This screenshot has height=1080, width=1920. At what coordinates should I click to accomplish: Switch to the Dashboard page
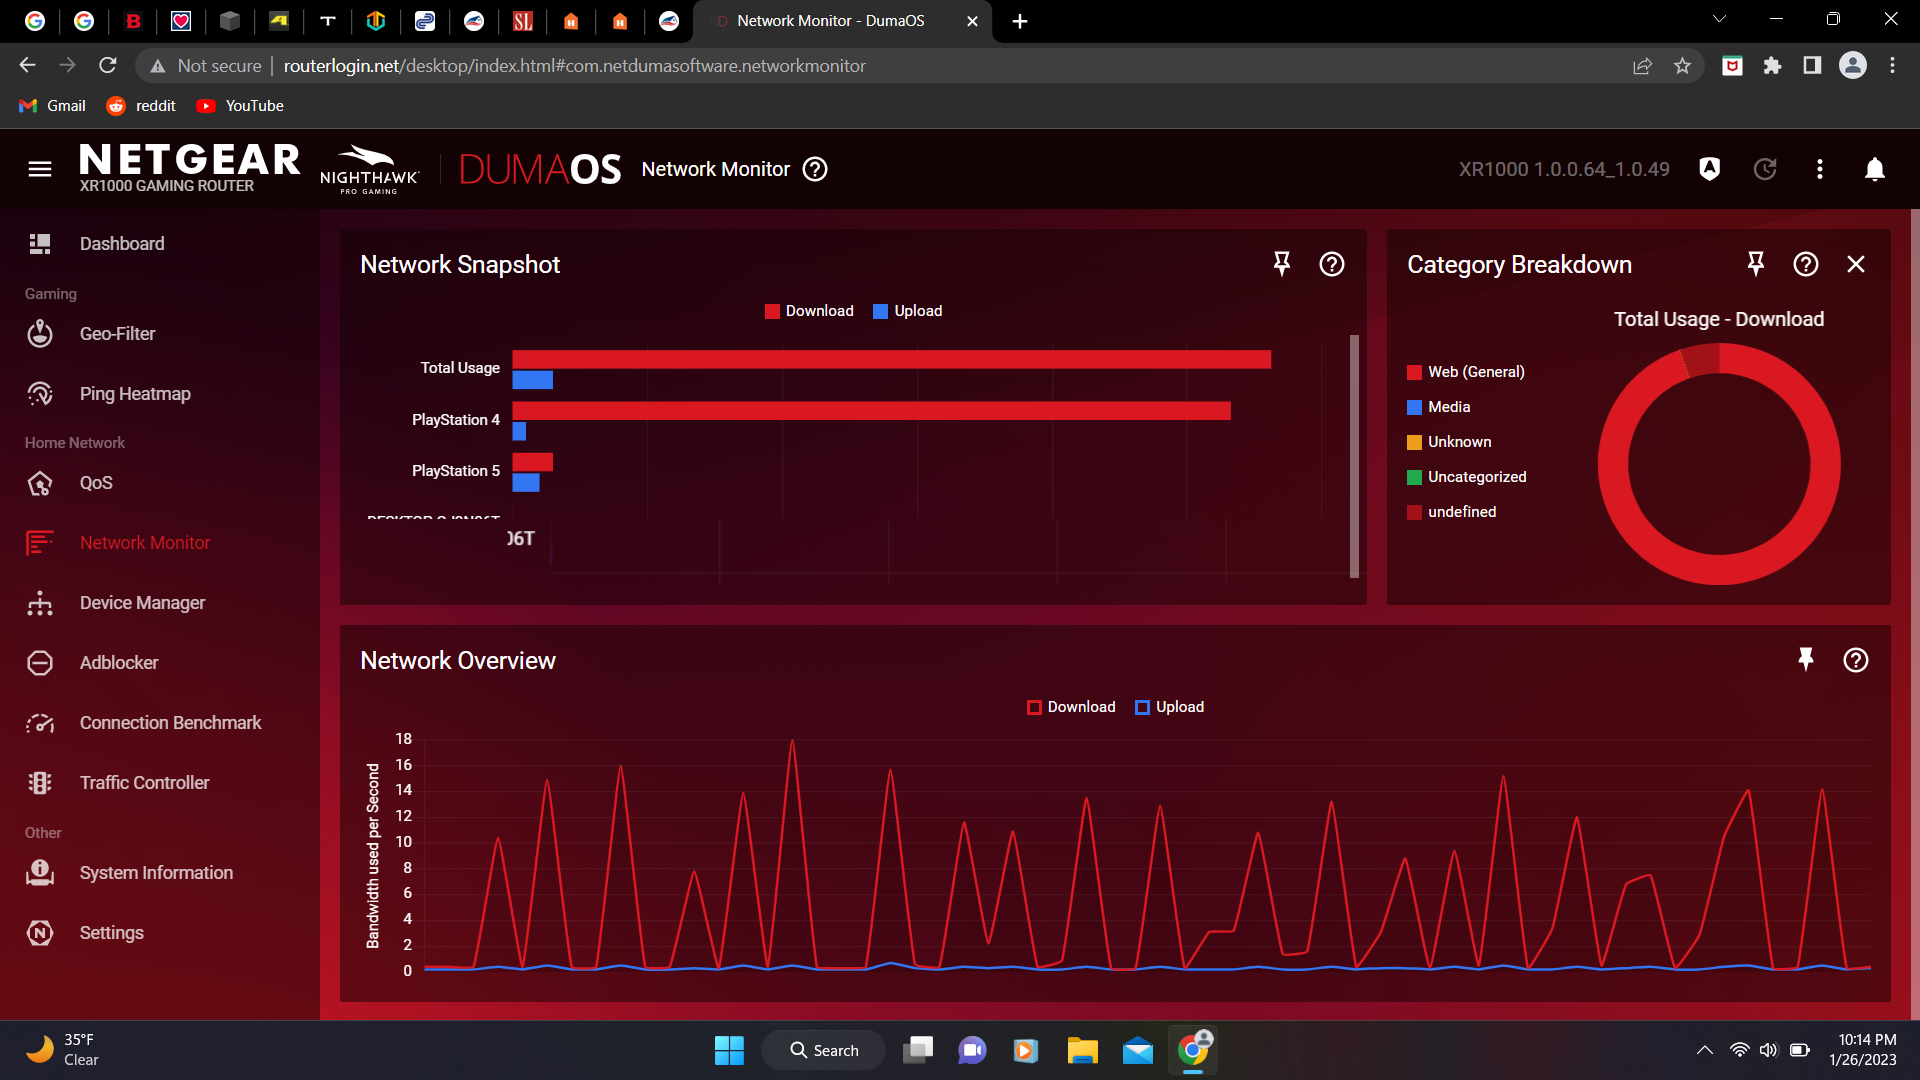[x=122, y=243]
